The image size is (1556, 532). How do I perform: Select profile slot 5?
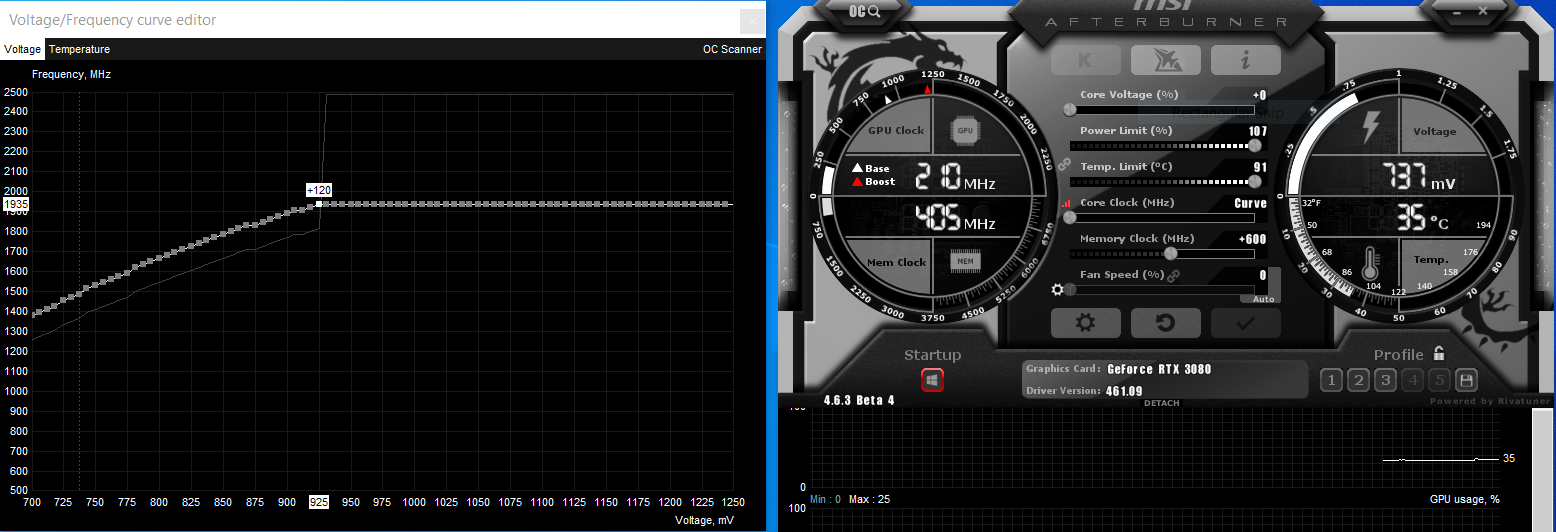(1439, 380)
